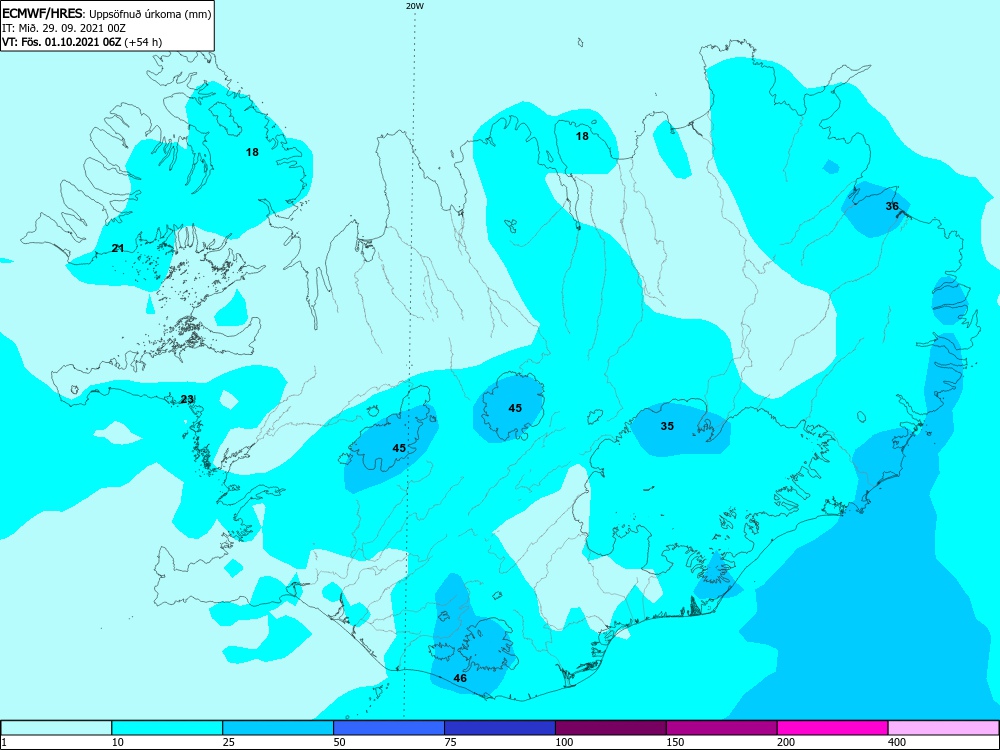Select the legend scale label '100'
Image resolution: width=1000 pixels, height=750 pixels.
click(x=565, y=742)
